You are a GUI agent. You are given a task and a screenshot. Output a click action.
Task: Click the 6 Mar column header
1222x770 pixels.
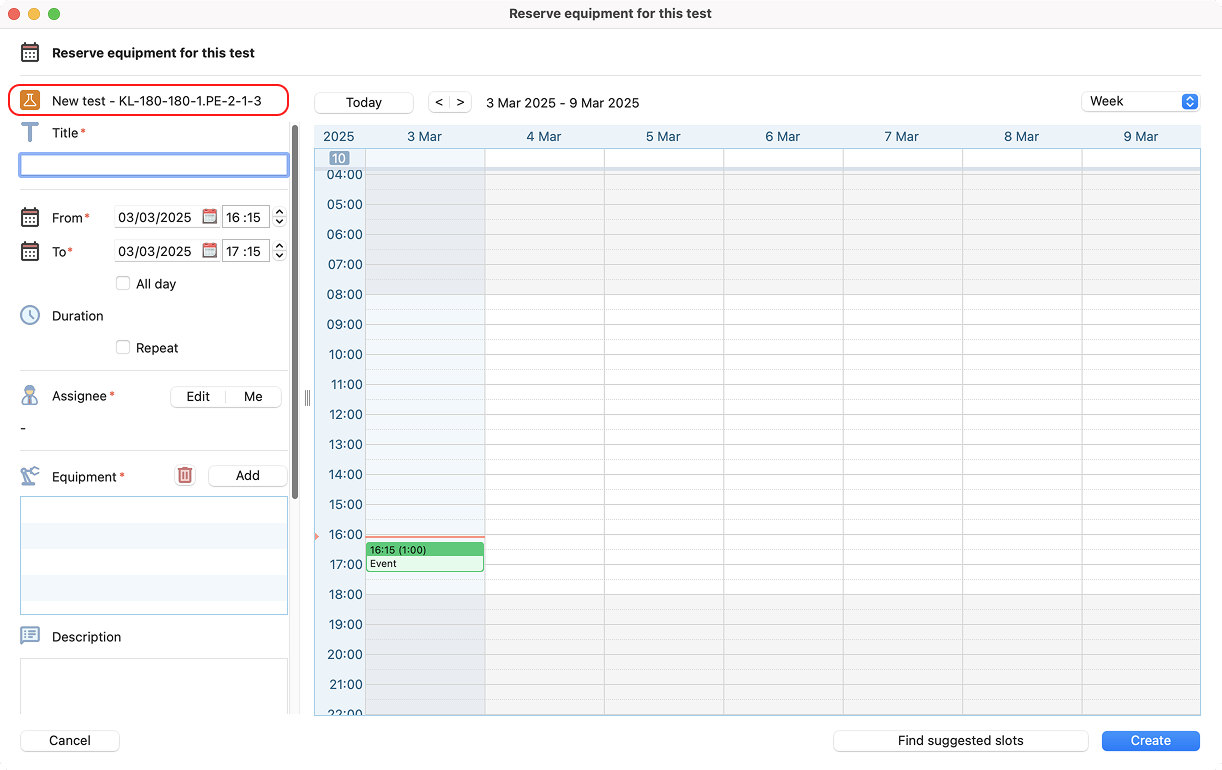[783, 136]
